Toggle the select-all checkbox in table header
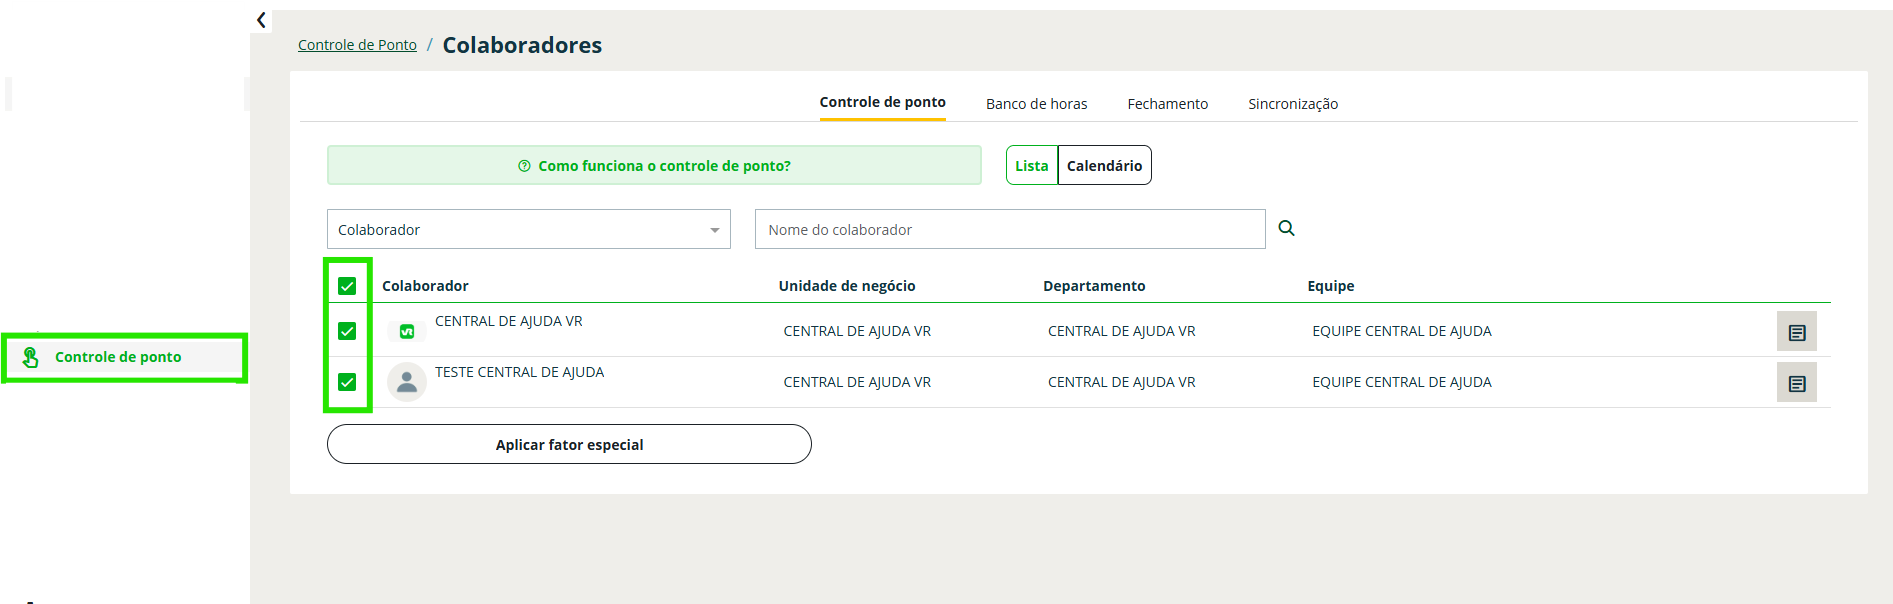 point(347,286)
